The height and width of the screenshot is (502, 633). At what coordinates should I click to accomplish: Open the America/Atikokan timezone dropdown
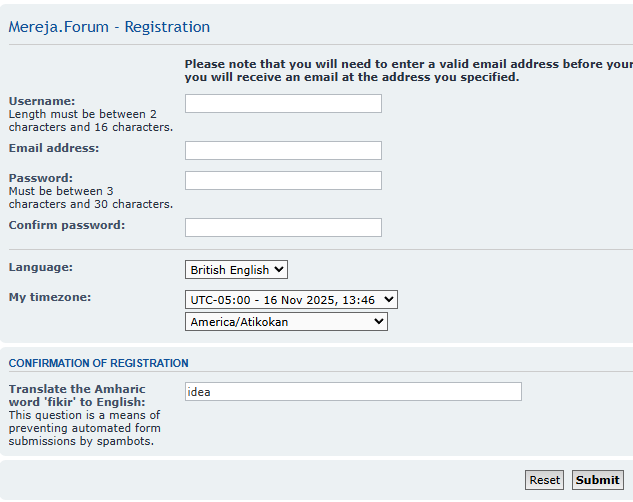coord(286,322)
